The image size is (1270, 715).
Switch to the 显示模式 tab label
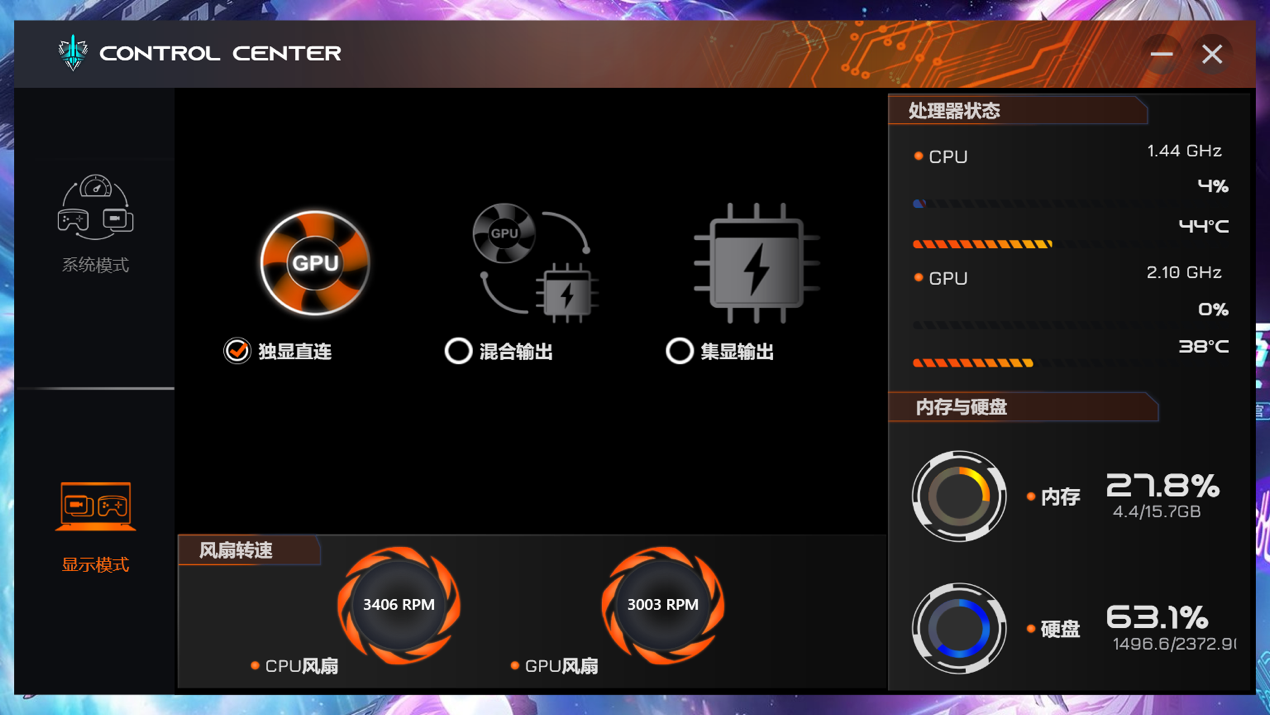click(96, 564)
